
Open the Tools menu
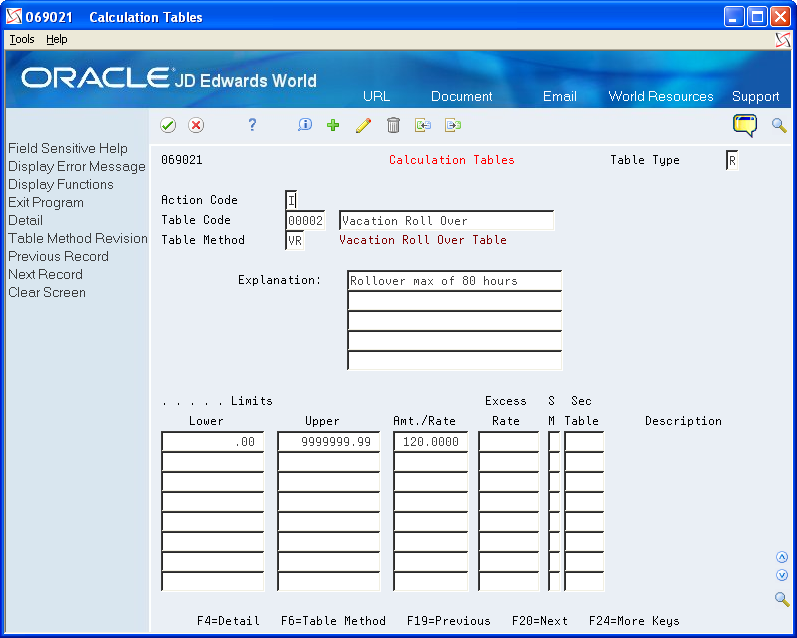(22, 39)
